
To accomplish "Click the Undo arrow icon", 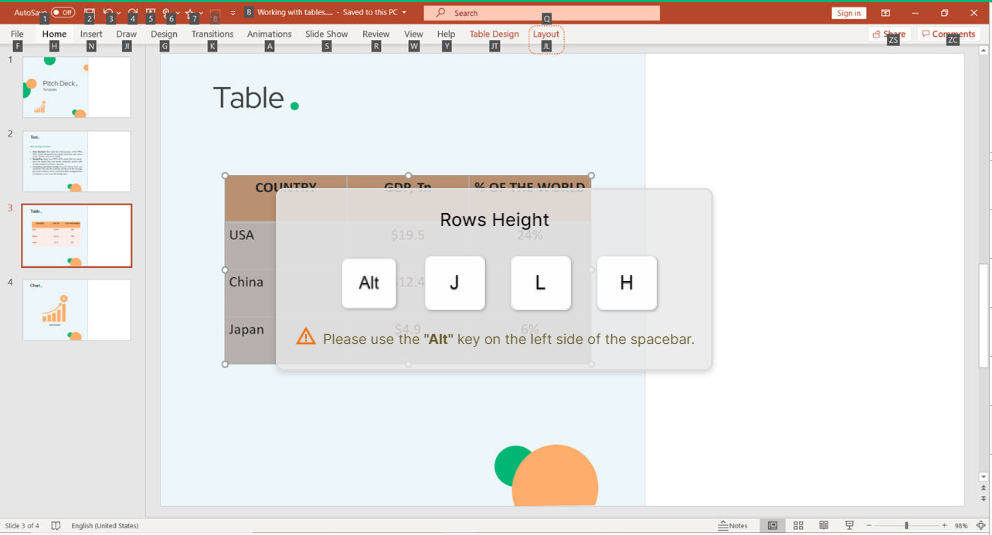I will 108,12.
